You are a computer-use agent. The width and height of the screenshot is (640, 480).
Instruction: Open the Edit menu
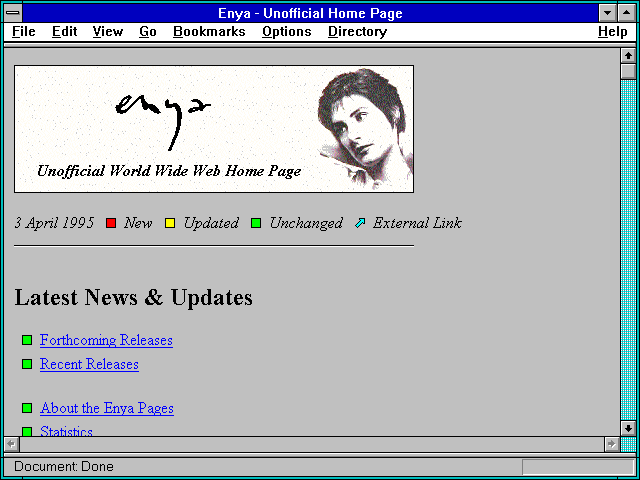(64, 31)
